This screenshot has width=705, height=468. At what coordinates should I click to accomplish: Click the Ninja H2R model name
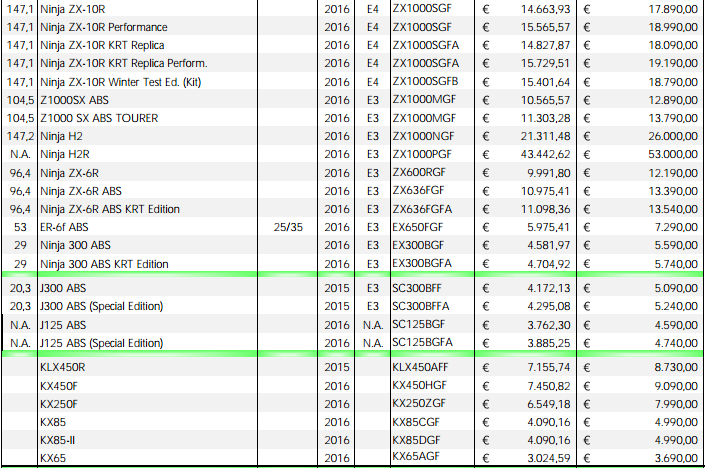(x=65, y=154)
